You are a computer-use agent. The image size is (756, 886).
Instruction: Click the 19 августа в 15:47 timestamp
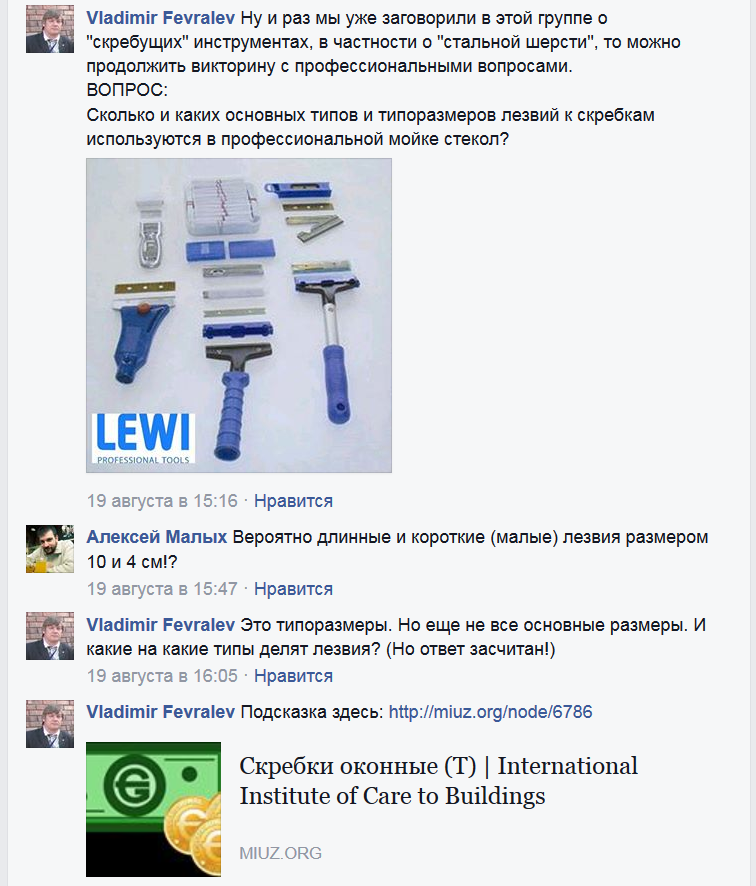tap(162, 589)
